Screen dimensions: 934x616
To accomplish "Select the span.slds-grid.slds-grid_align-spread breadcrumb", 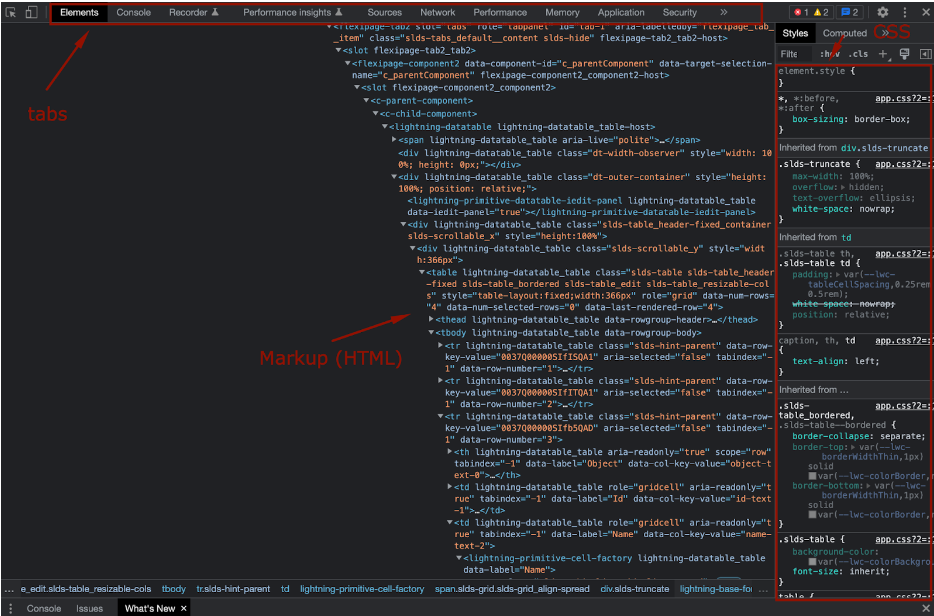I will tap(512, 589).
